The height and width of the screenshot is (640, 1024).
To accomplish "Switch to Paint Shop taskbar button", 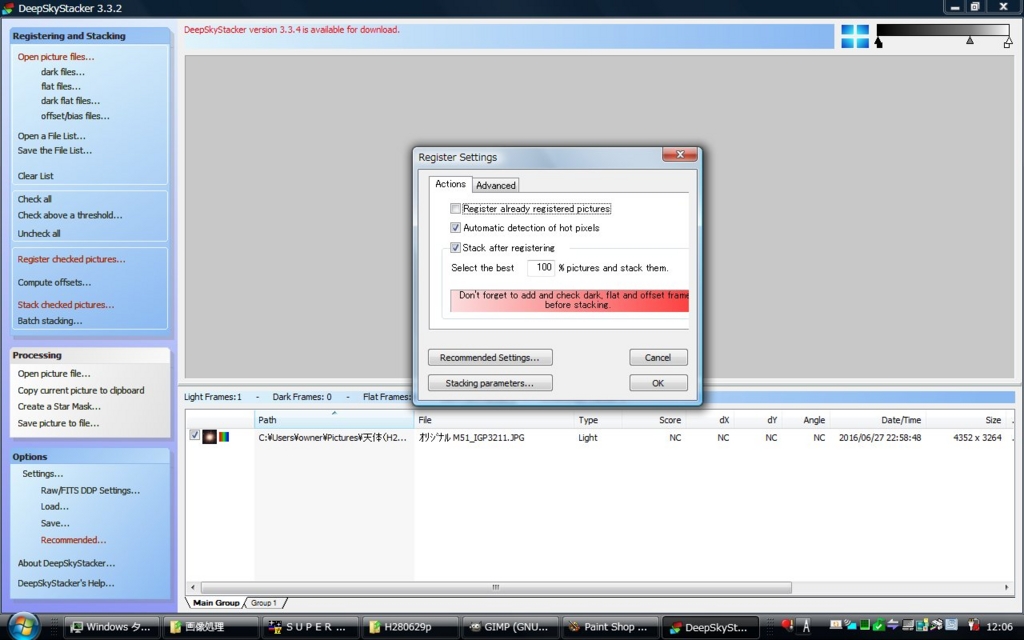I will pyautogui.click(x=609, y=627).
